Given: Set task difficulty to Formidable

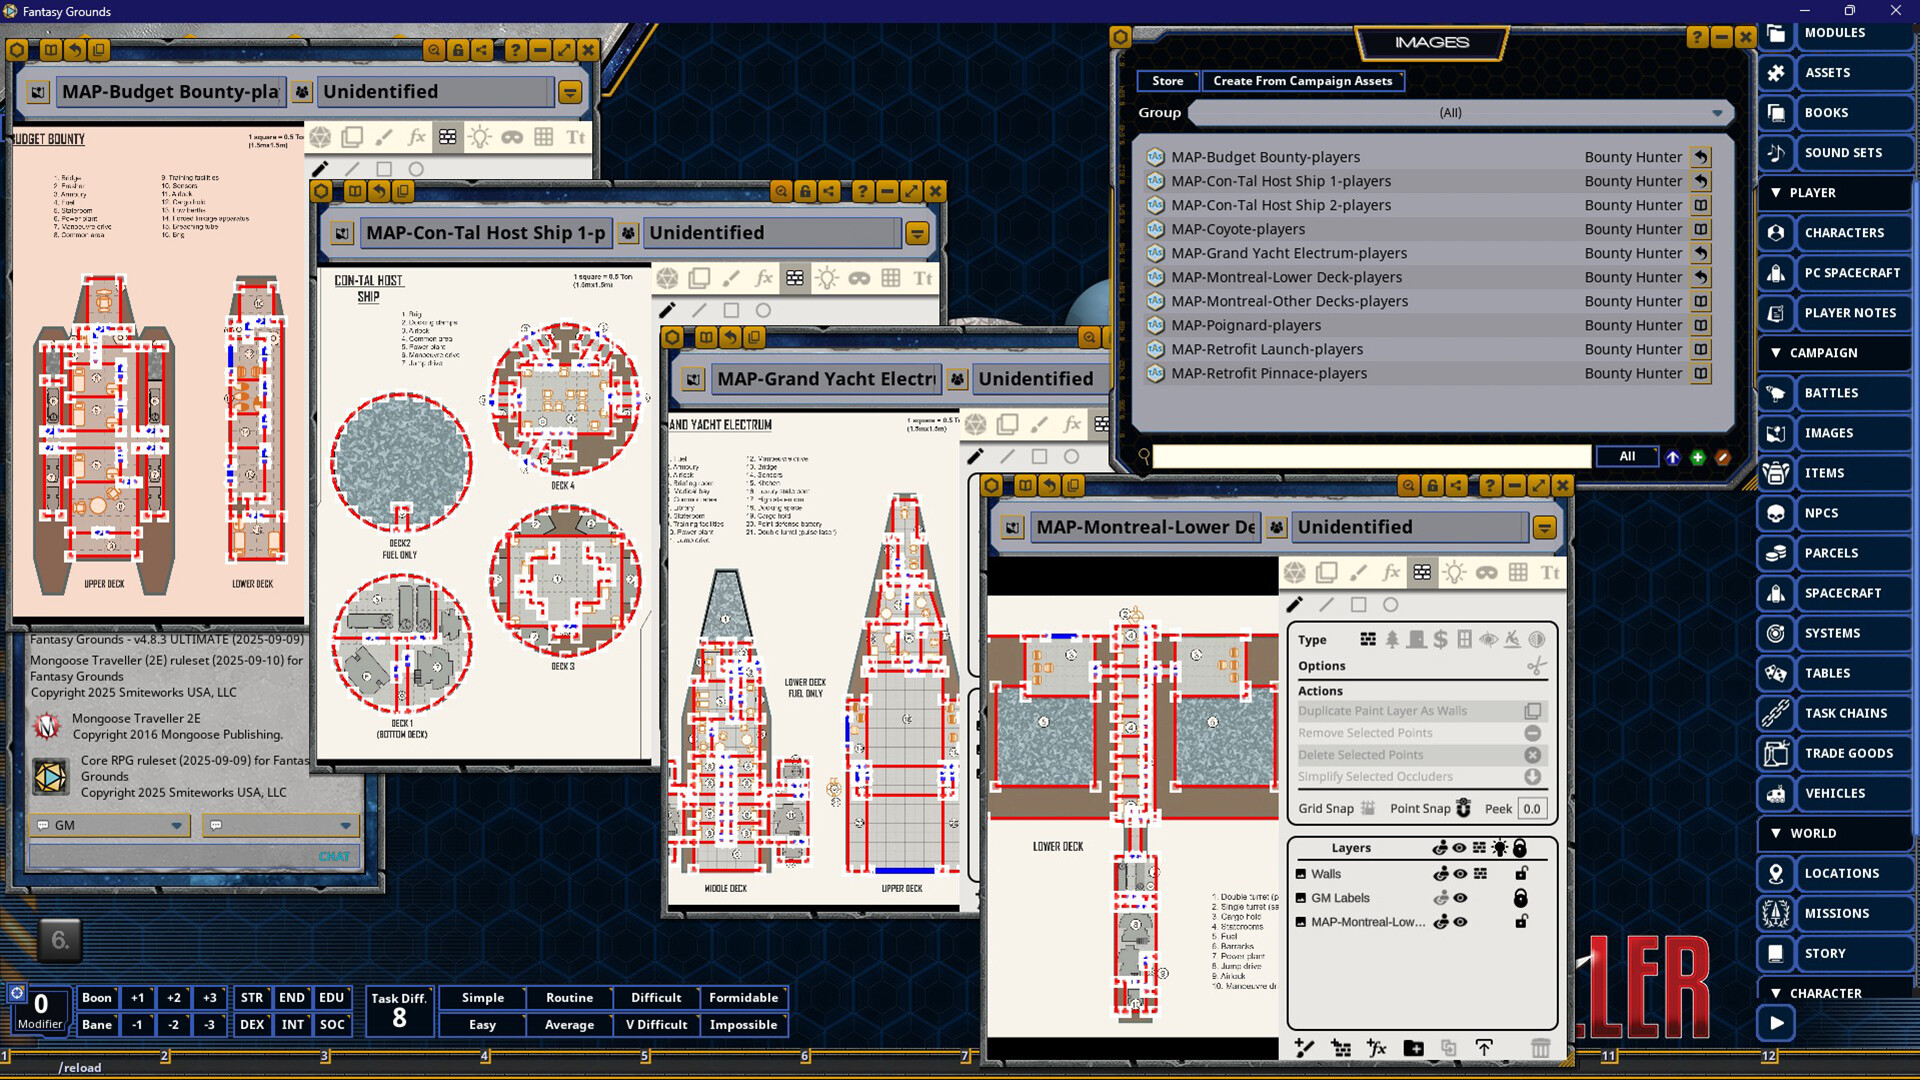Looking at the screenshot, I should [x=743, y=998].
